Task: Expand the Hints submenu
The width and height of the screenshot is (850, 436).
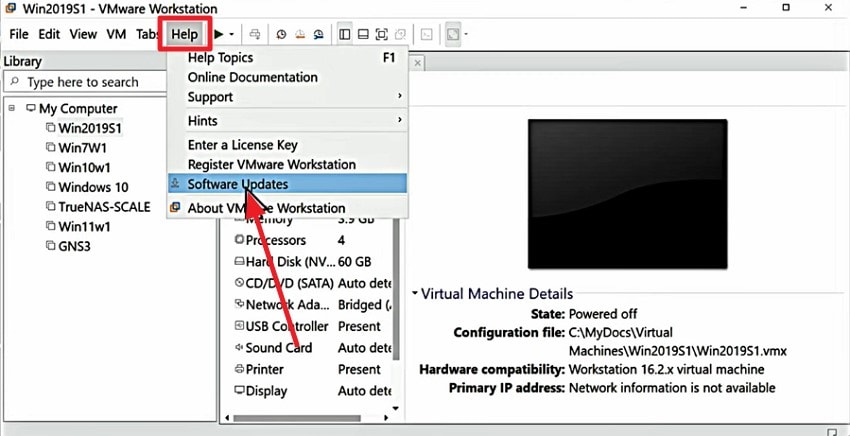Action: pyautogui.click(x=287, y=120)
